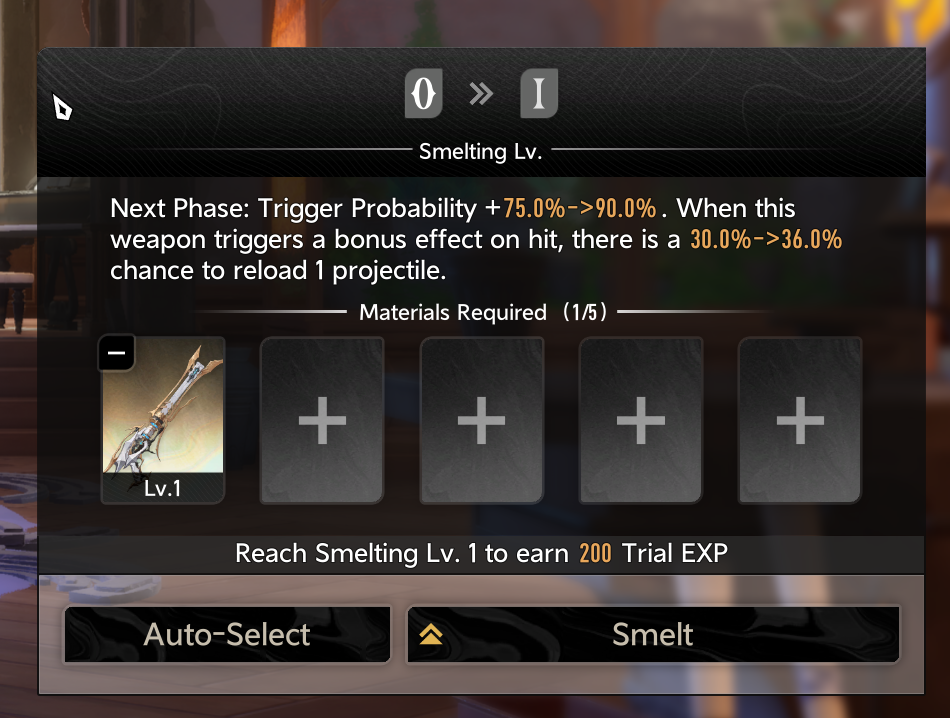950x718 pixels.
Task: Click the Materials Required (1/5) label
Action: click(x=483, y=312)
